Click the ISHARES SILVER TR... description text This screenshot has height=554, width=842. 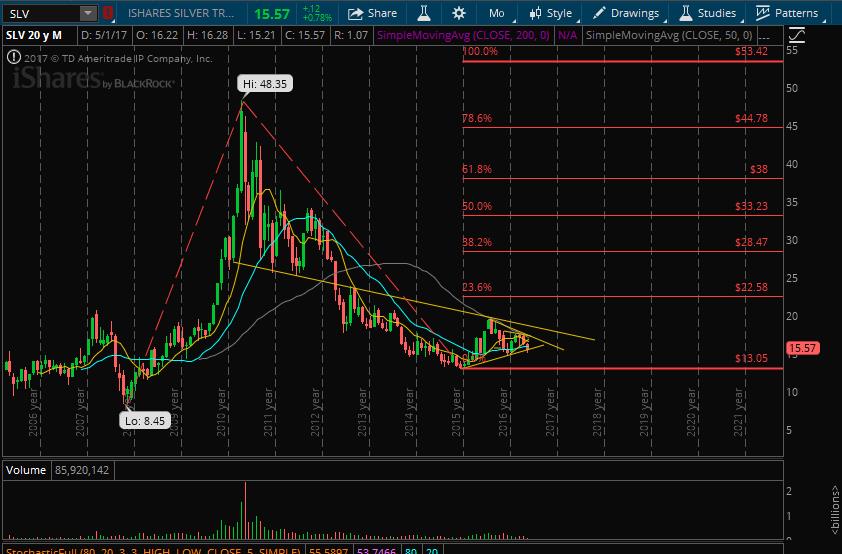181,13
